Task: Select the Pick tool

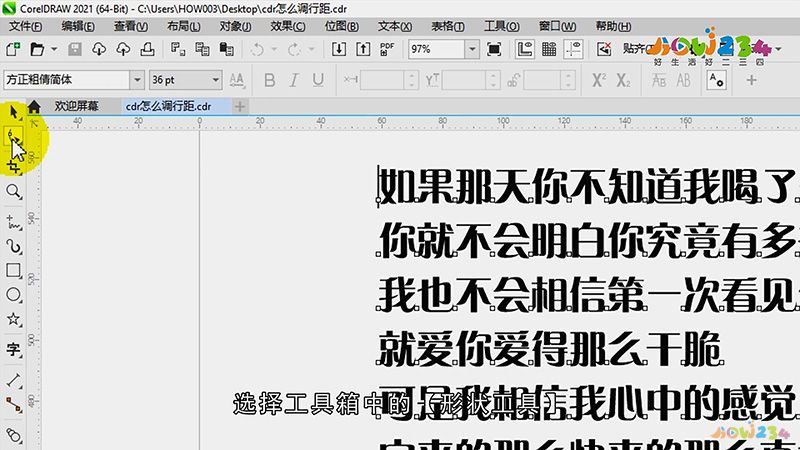Action: (x=13, y=112)
